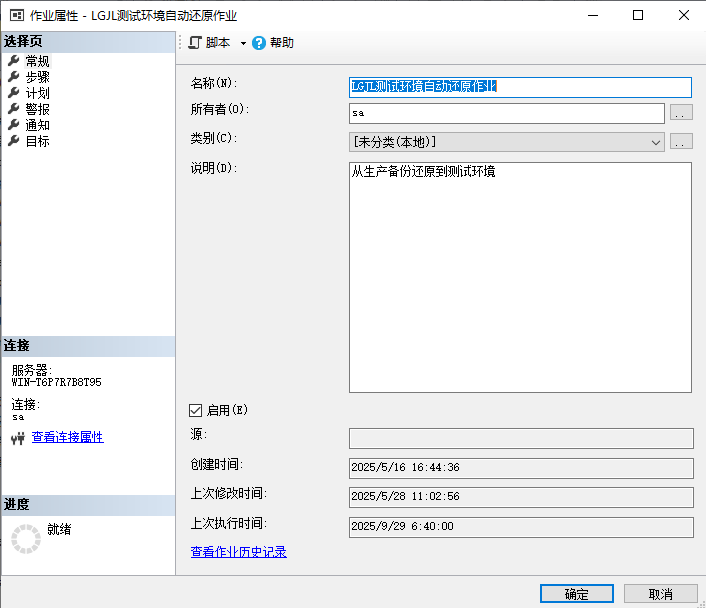Open 查看连接属性 link

[68, 437]
